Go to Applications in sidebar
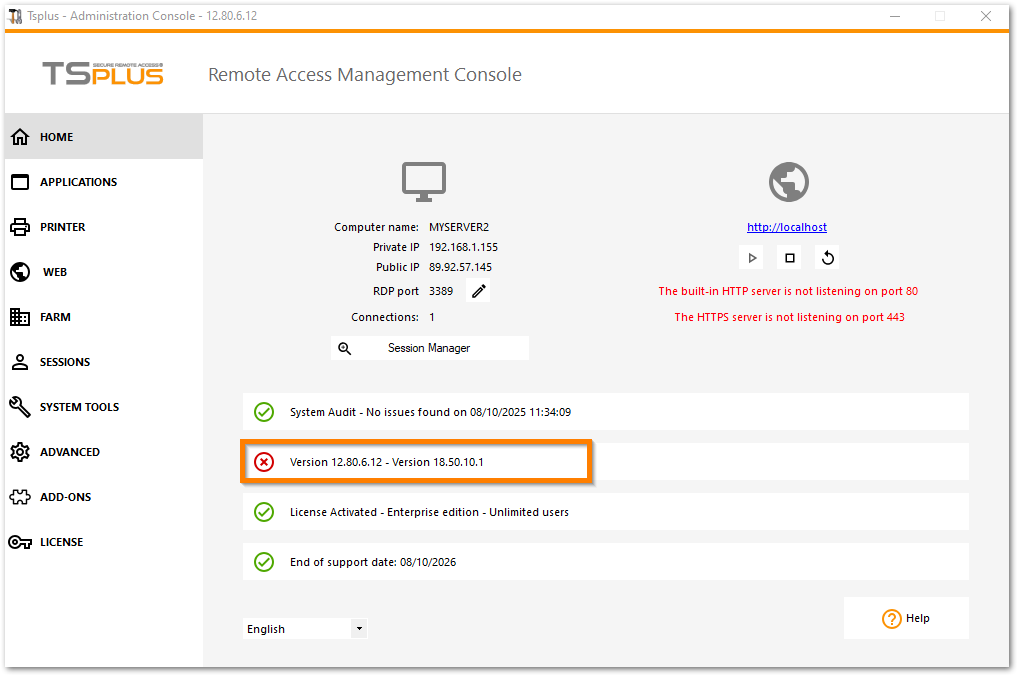1018x676 pixels. coord(78,182)
